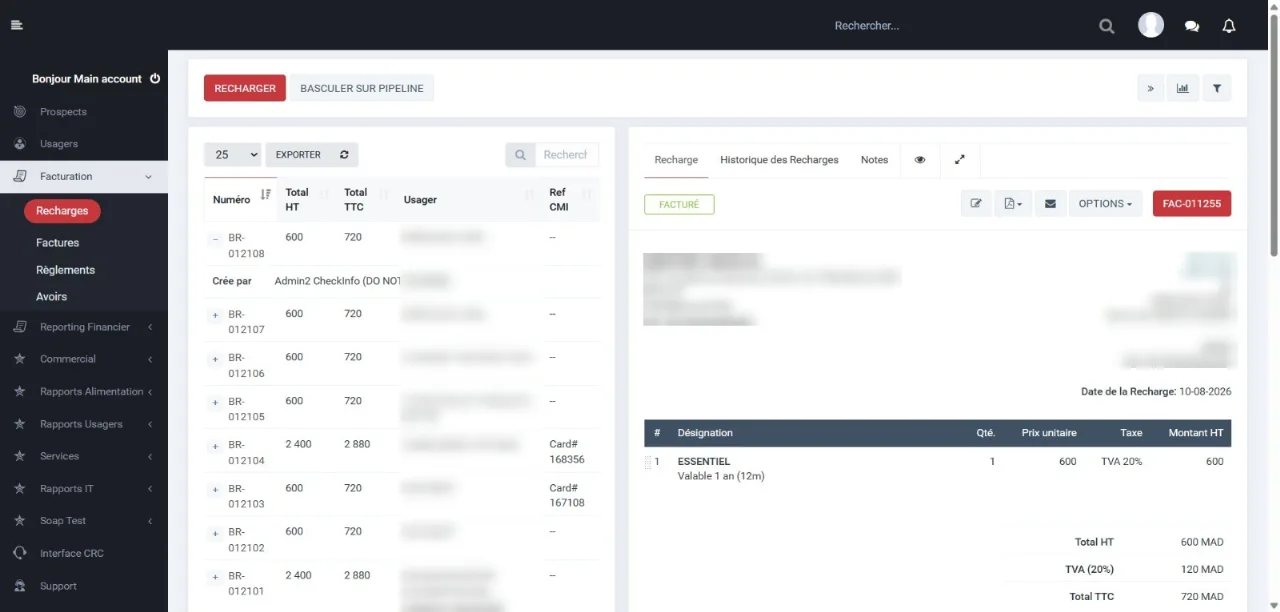The height and width of the screenshot is (612, 1280).
Task: Toggle the eye visibility tab icon
Action: (920, 160)
